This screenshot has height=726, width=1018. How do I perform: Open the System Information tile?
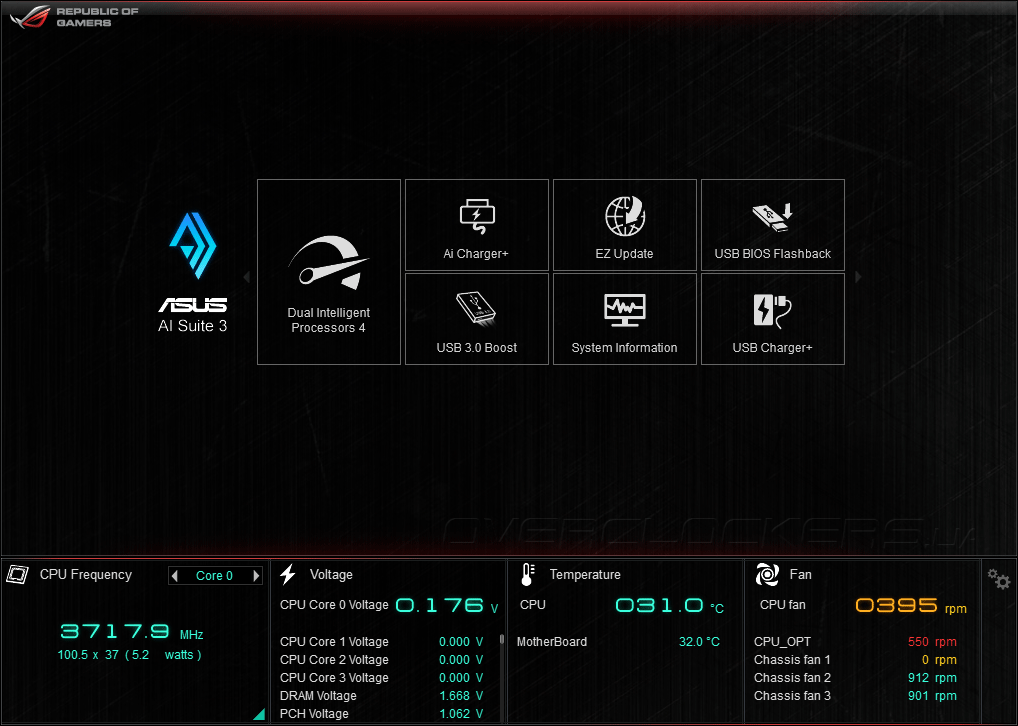pyautogui.click(x=625, y=319)
